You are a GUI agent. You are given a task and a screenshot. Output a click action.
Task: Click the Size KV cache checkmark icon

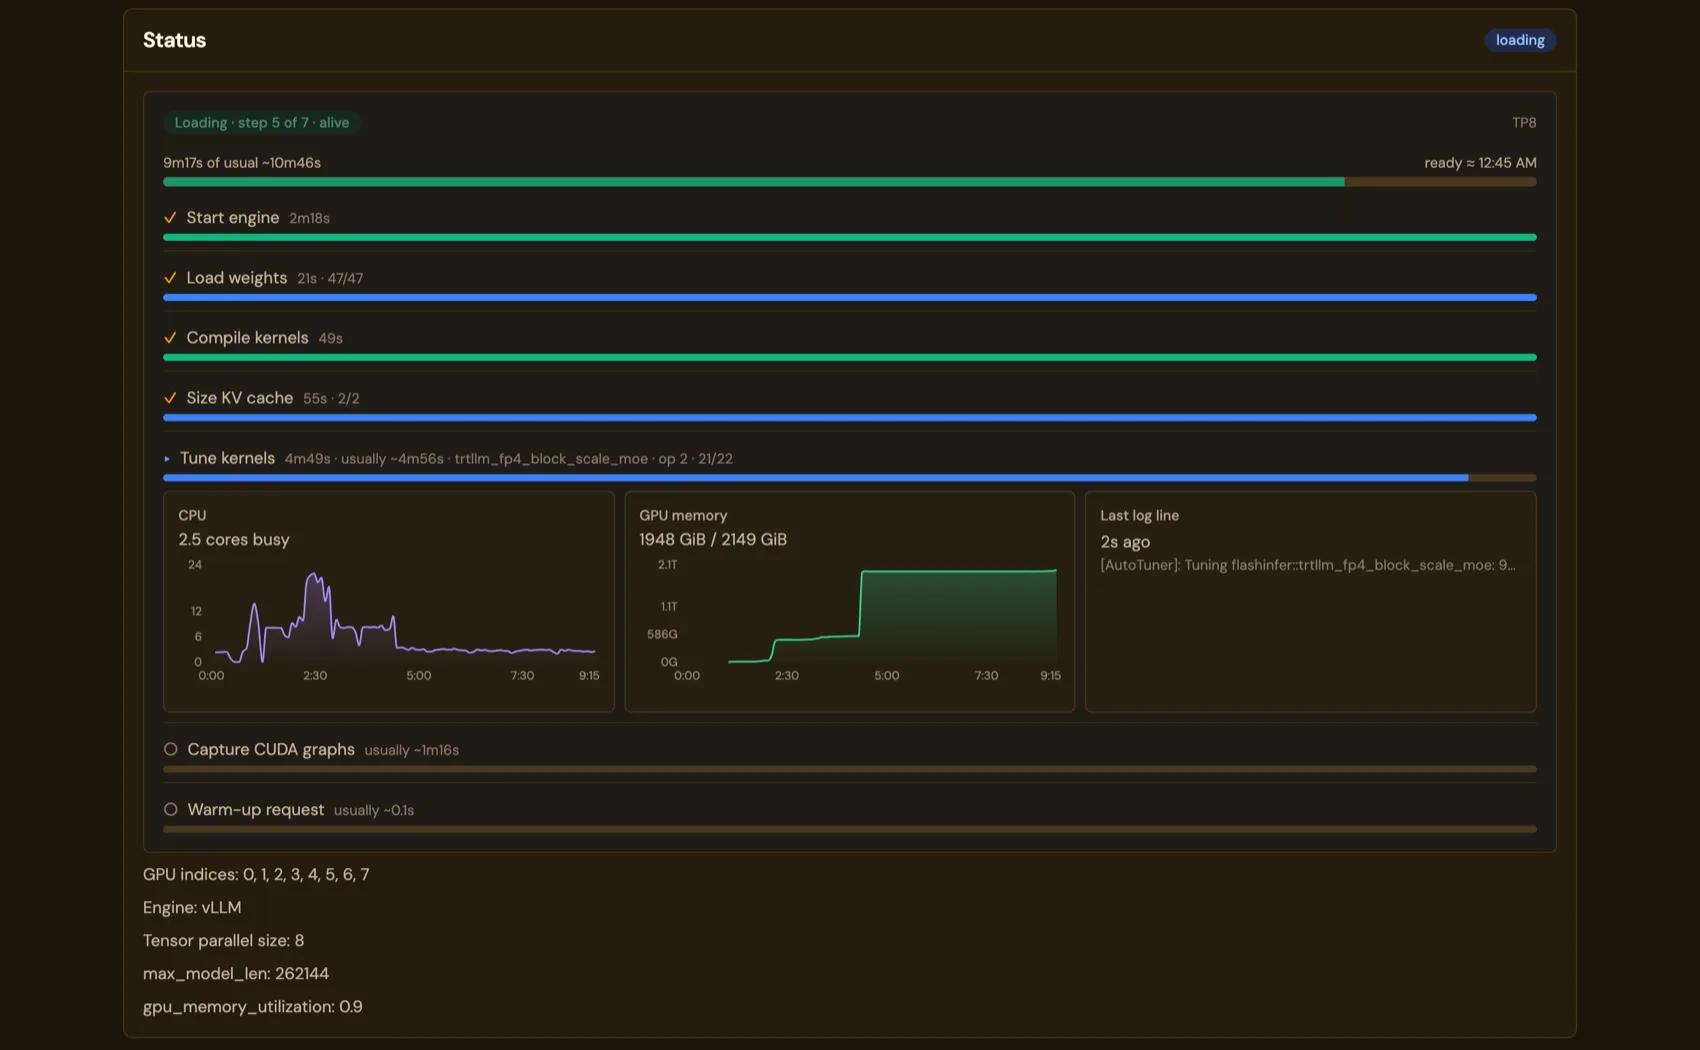[170, 398]
